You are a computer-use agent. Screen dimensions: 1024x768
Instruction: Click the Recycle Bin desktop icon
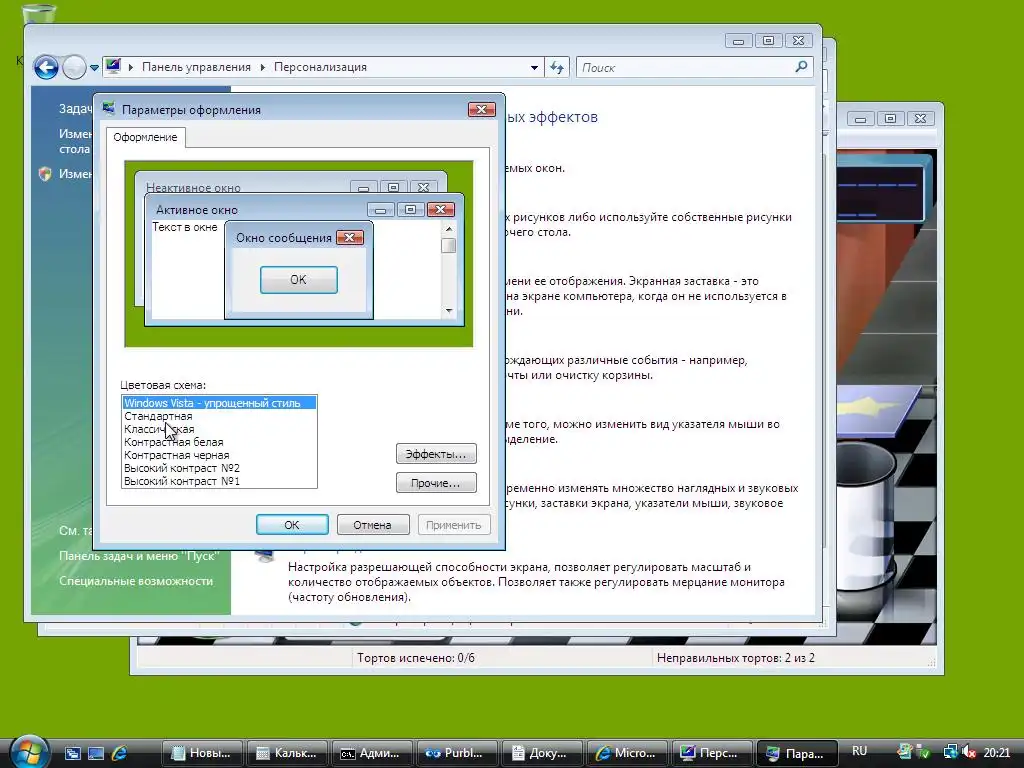(39, 13)
